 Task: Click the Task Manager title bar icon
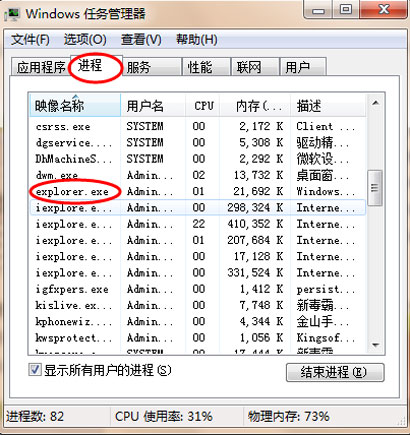click(x=11, y=14)
